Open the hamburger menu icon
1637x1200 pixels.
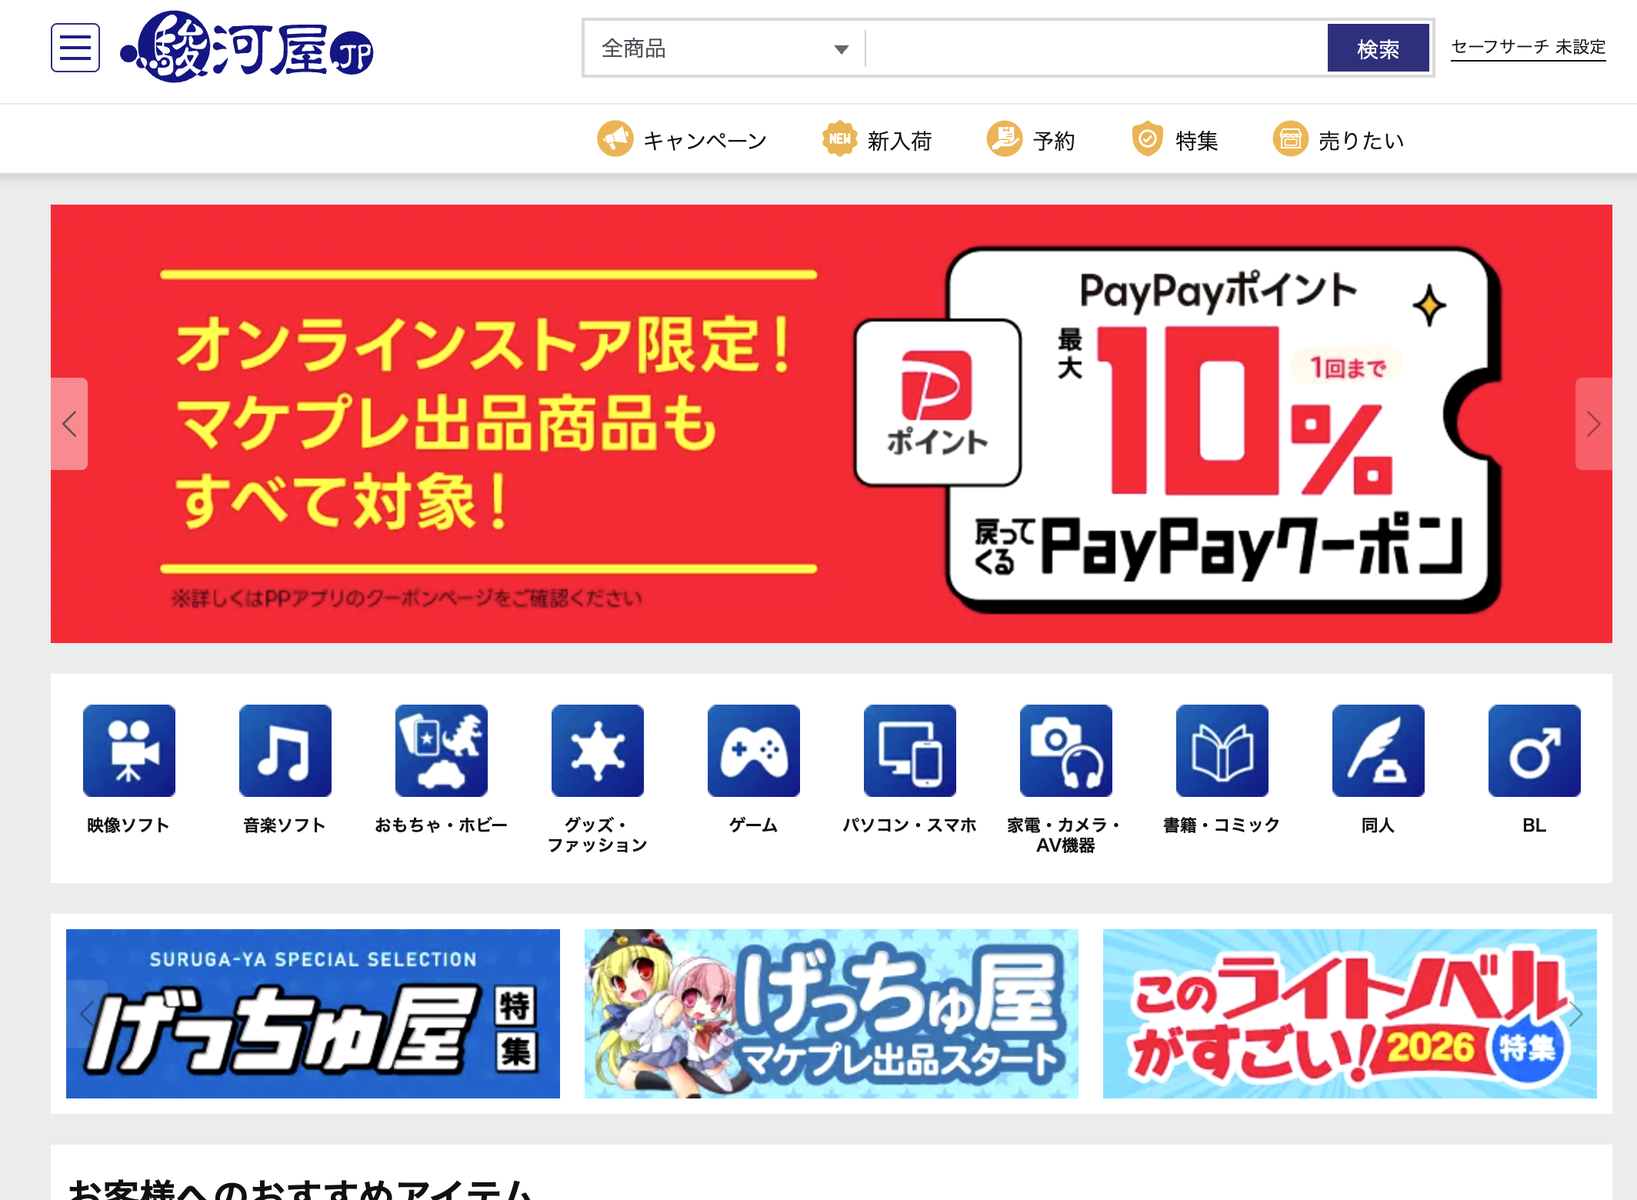pos(75,48)
